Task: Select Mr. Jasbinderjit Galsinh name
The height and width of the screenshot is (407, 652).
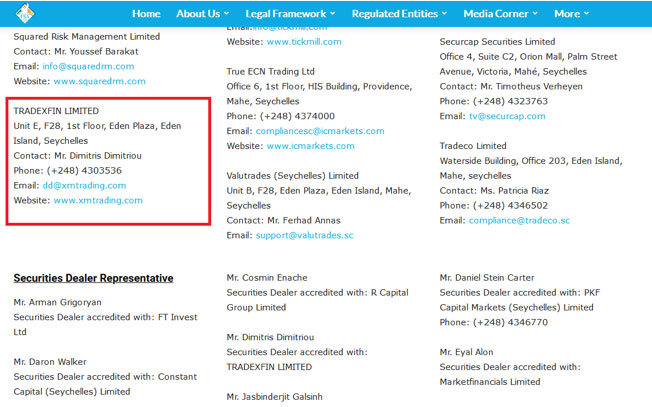Action: click(274, 397)
